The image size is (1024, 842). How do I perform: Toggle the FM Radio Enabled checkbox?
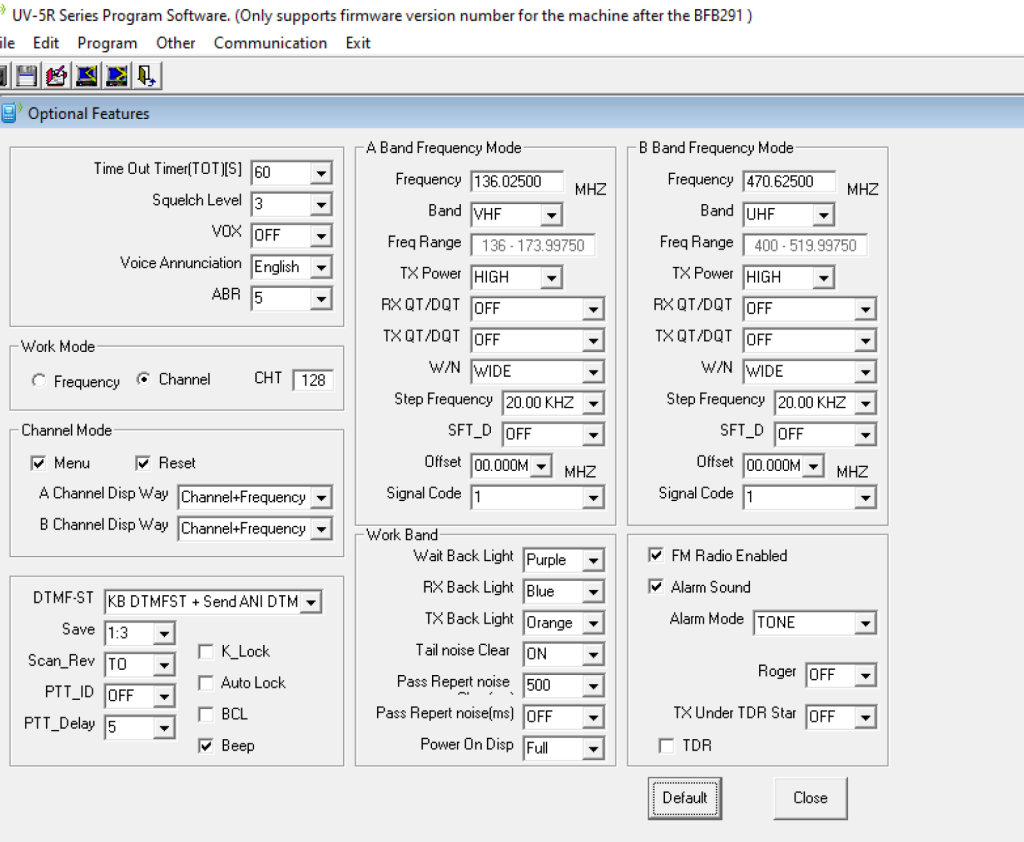[x=656, y=555]
